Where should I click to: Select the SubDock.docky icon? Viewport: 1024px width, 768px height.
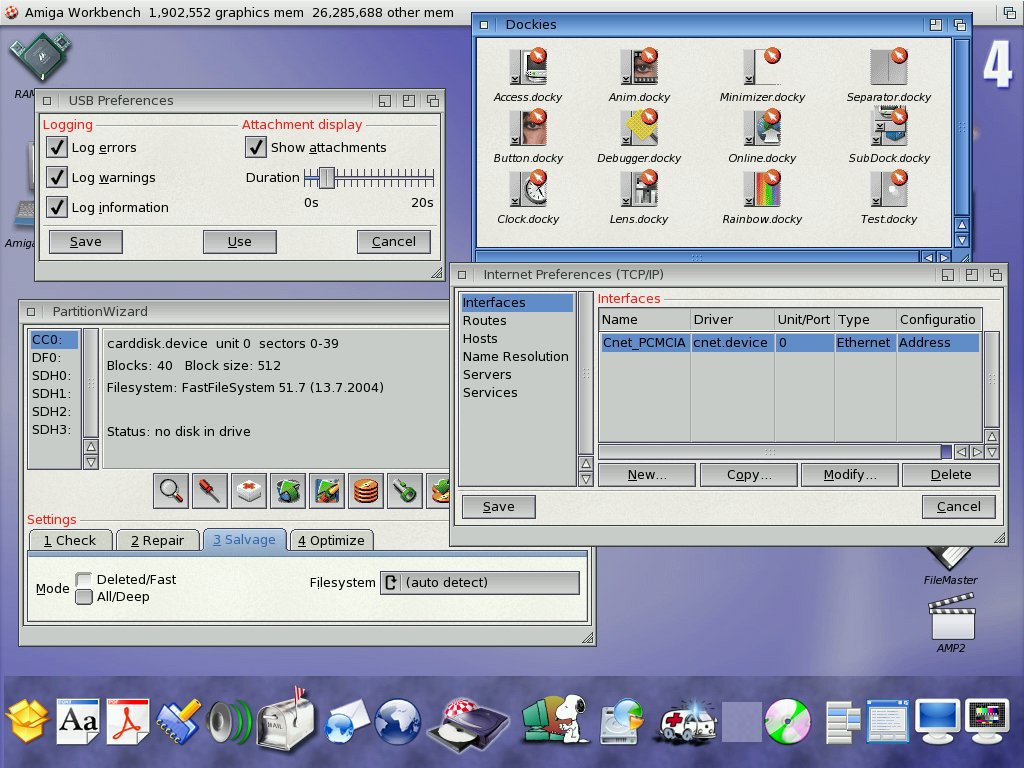click(x=889, y=127)
